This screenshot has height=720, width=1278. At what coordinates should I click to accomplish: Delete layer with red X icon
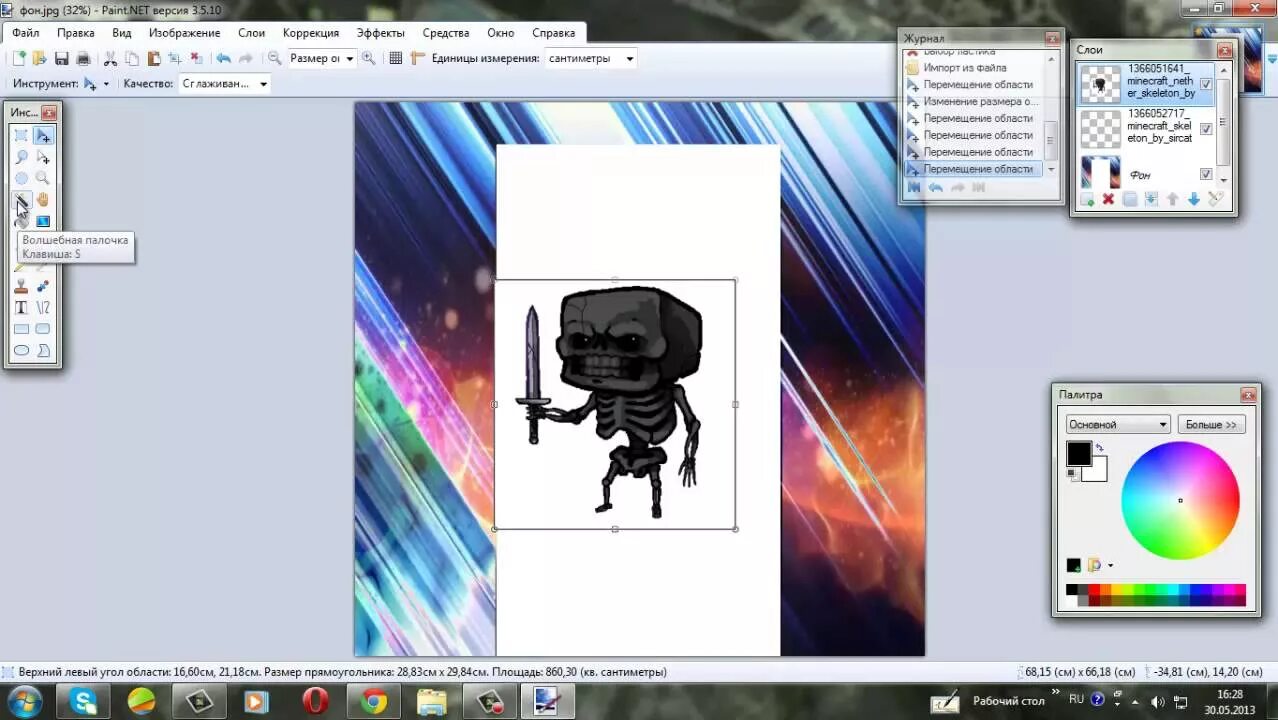point(1108,199)
